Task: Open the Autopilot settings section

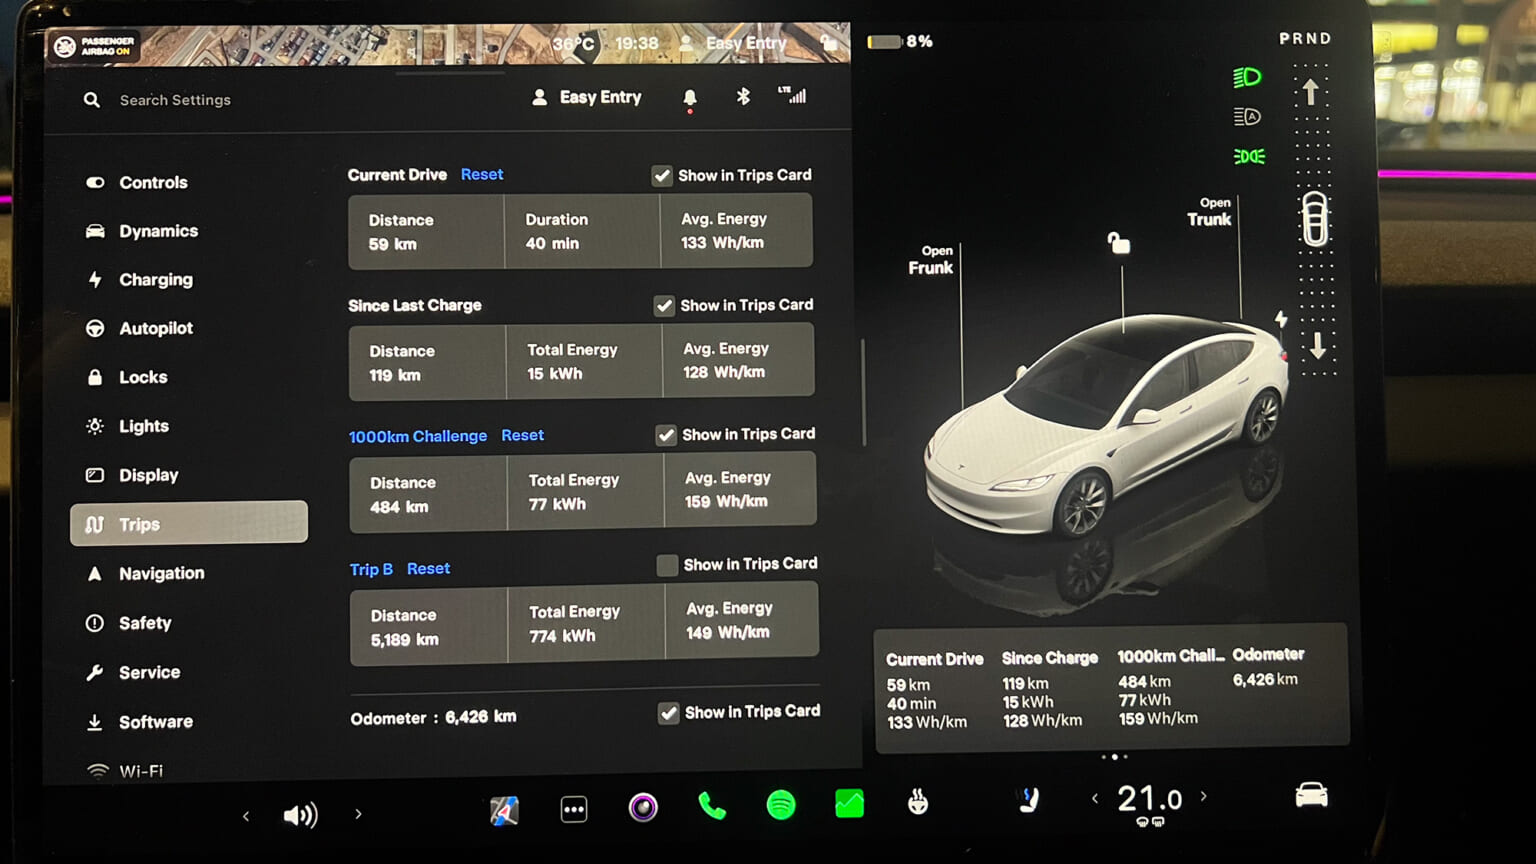Action: (155, 328)
